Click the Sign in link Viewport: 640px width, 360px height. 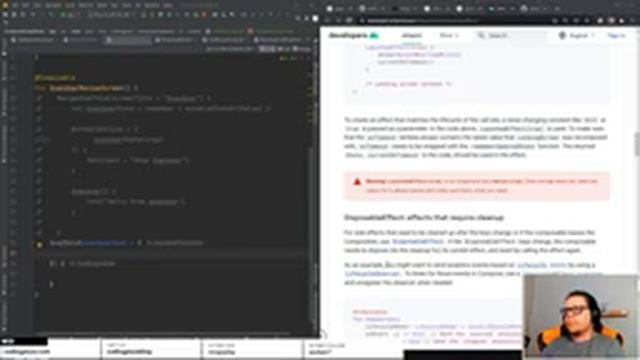[616, 36]
